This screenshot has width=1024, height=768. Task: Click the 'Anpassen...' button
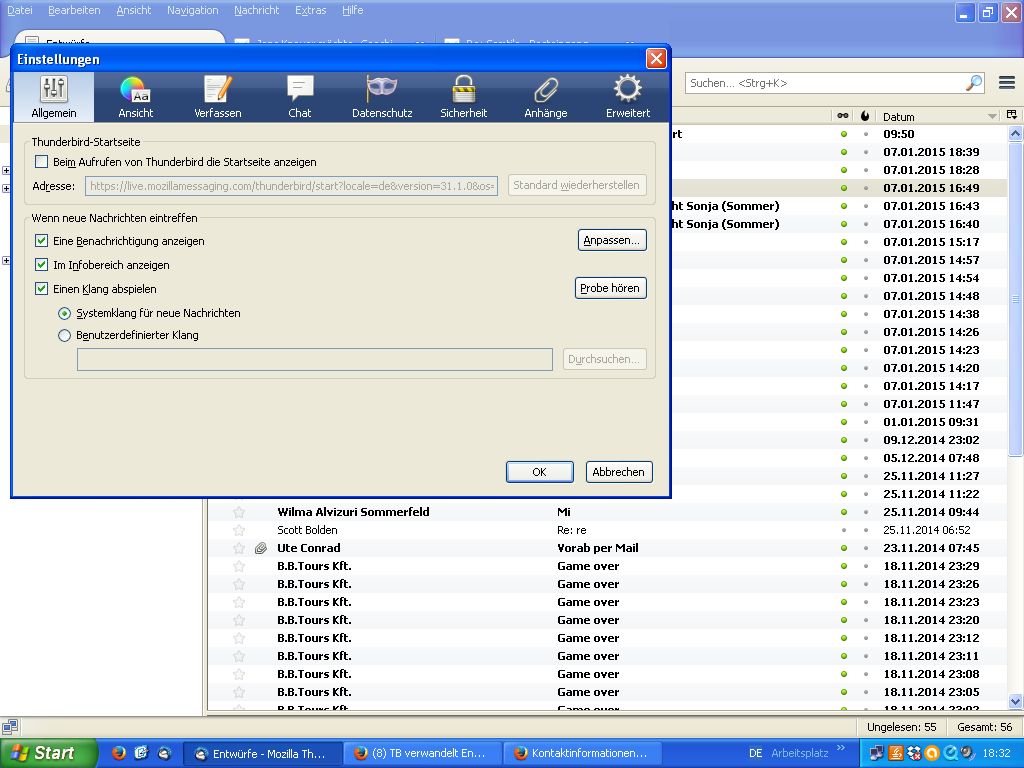[x=612, y=241]
